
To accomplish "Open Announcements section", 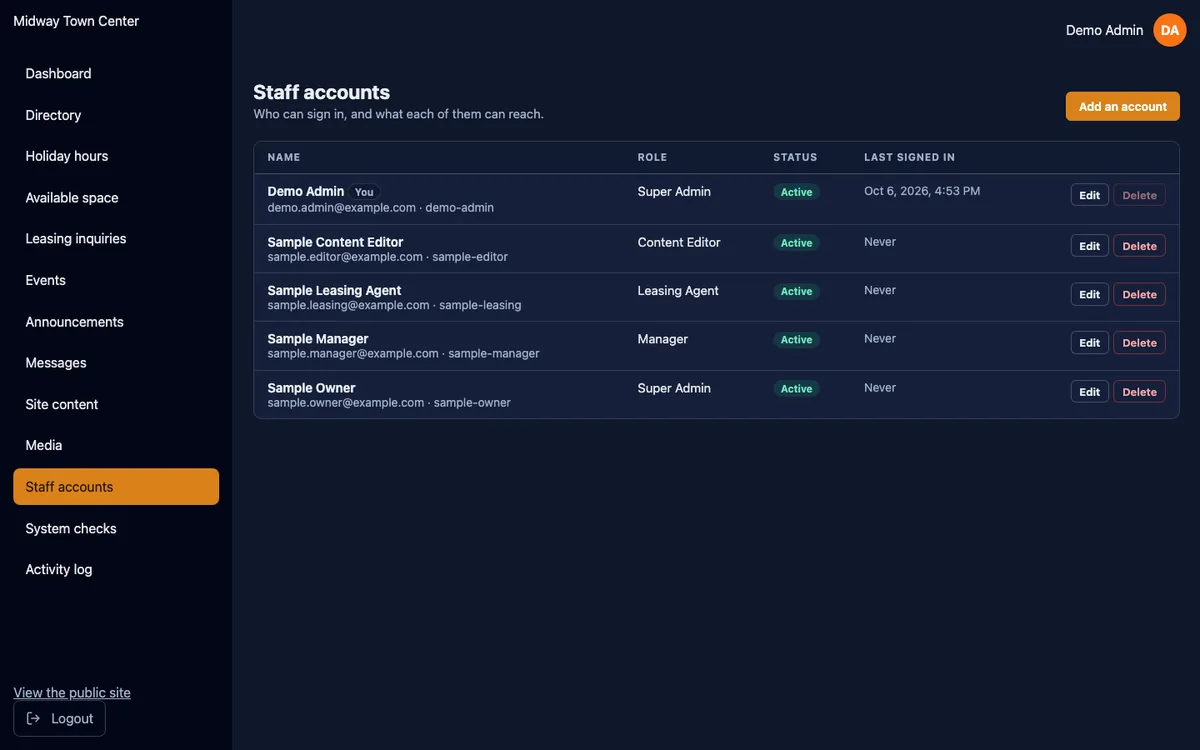I will pyautogui.click(x=116, y=322).
